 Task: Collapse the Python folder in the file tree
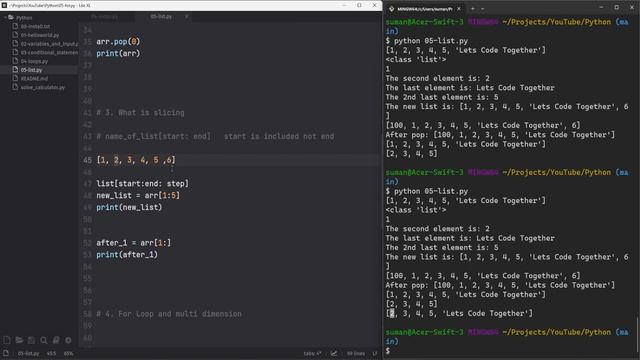5,18
